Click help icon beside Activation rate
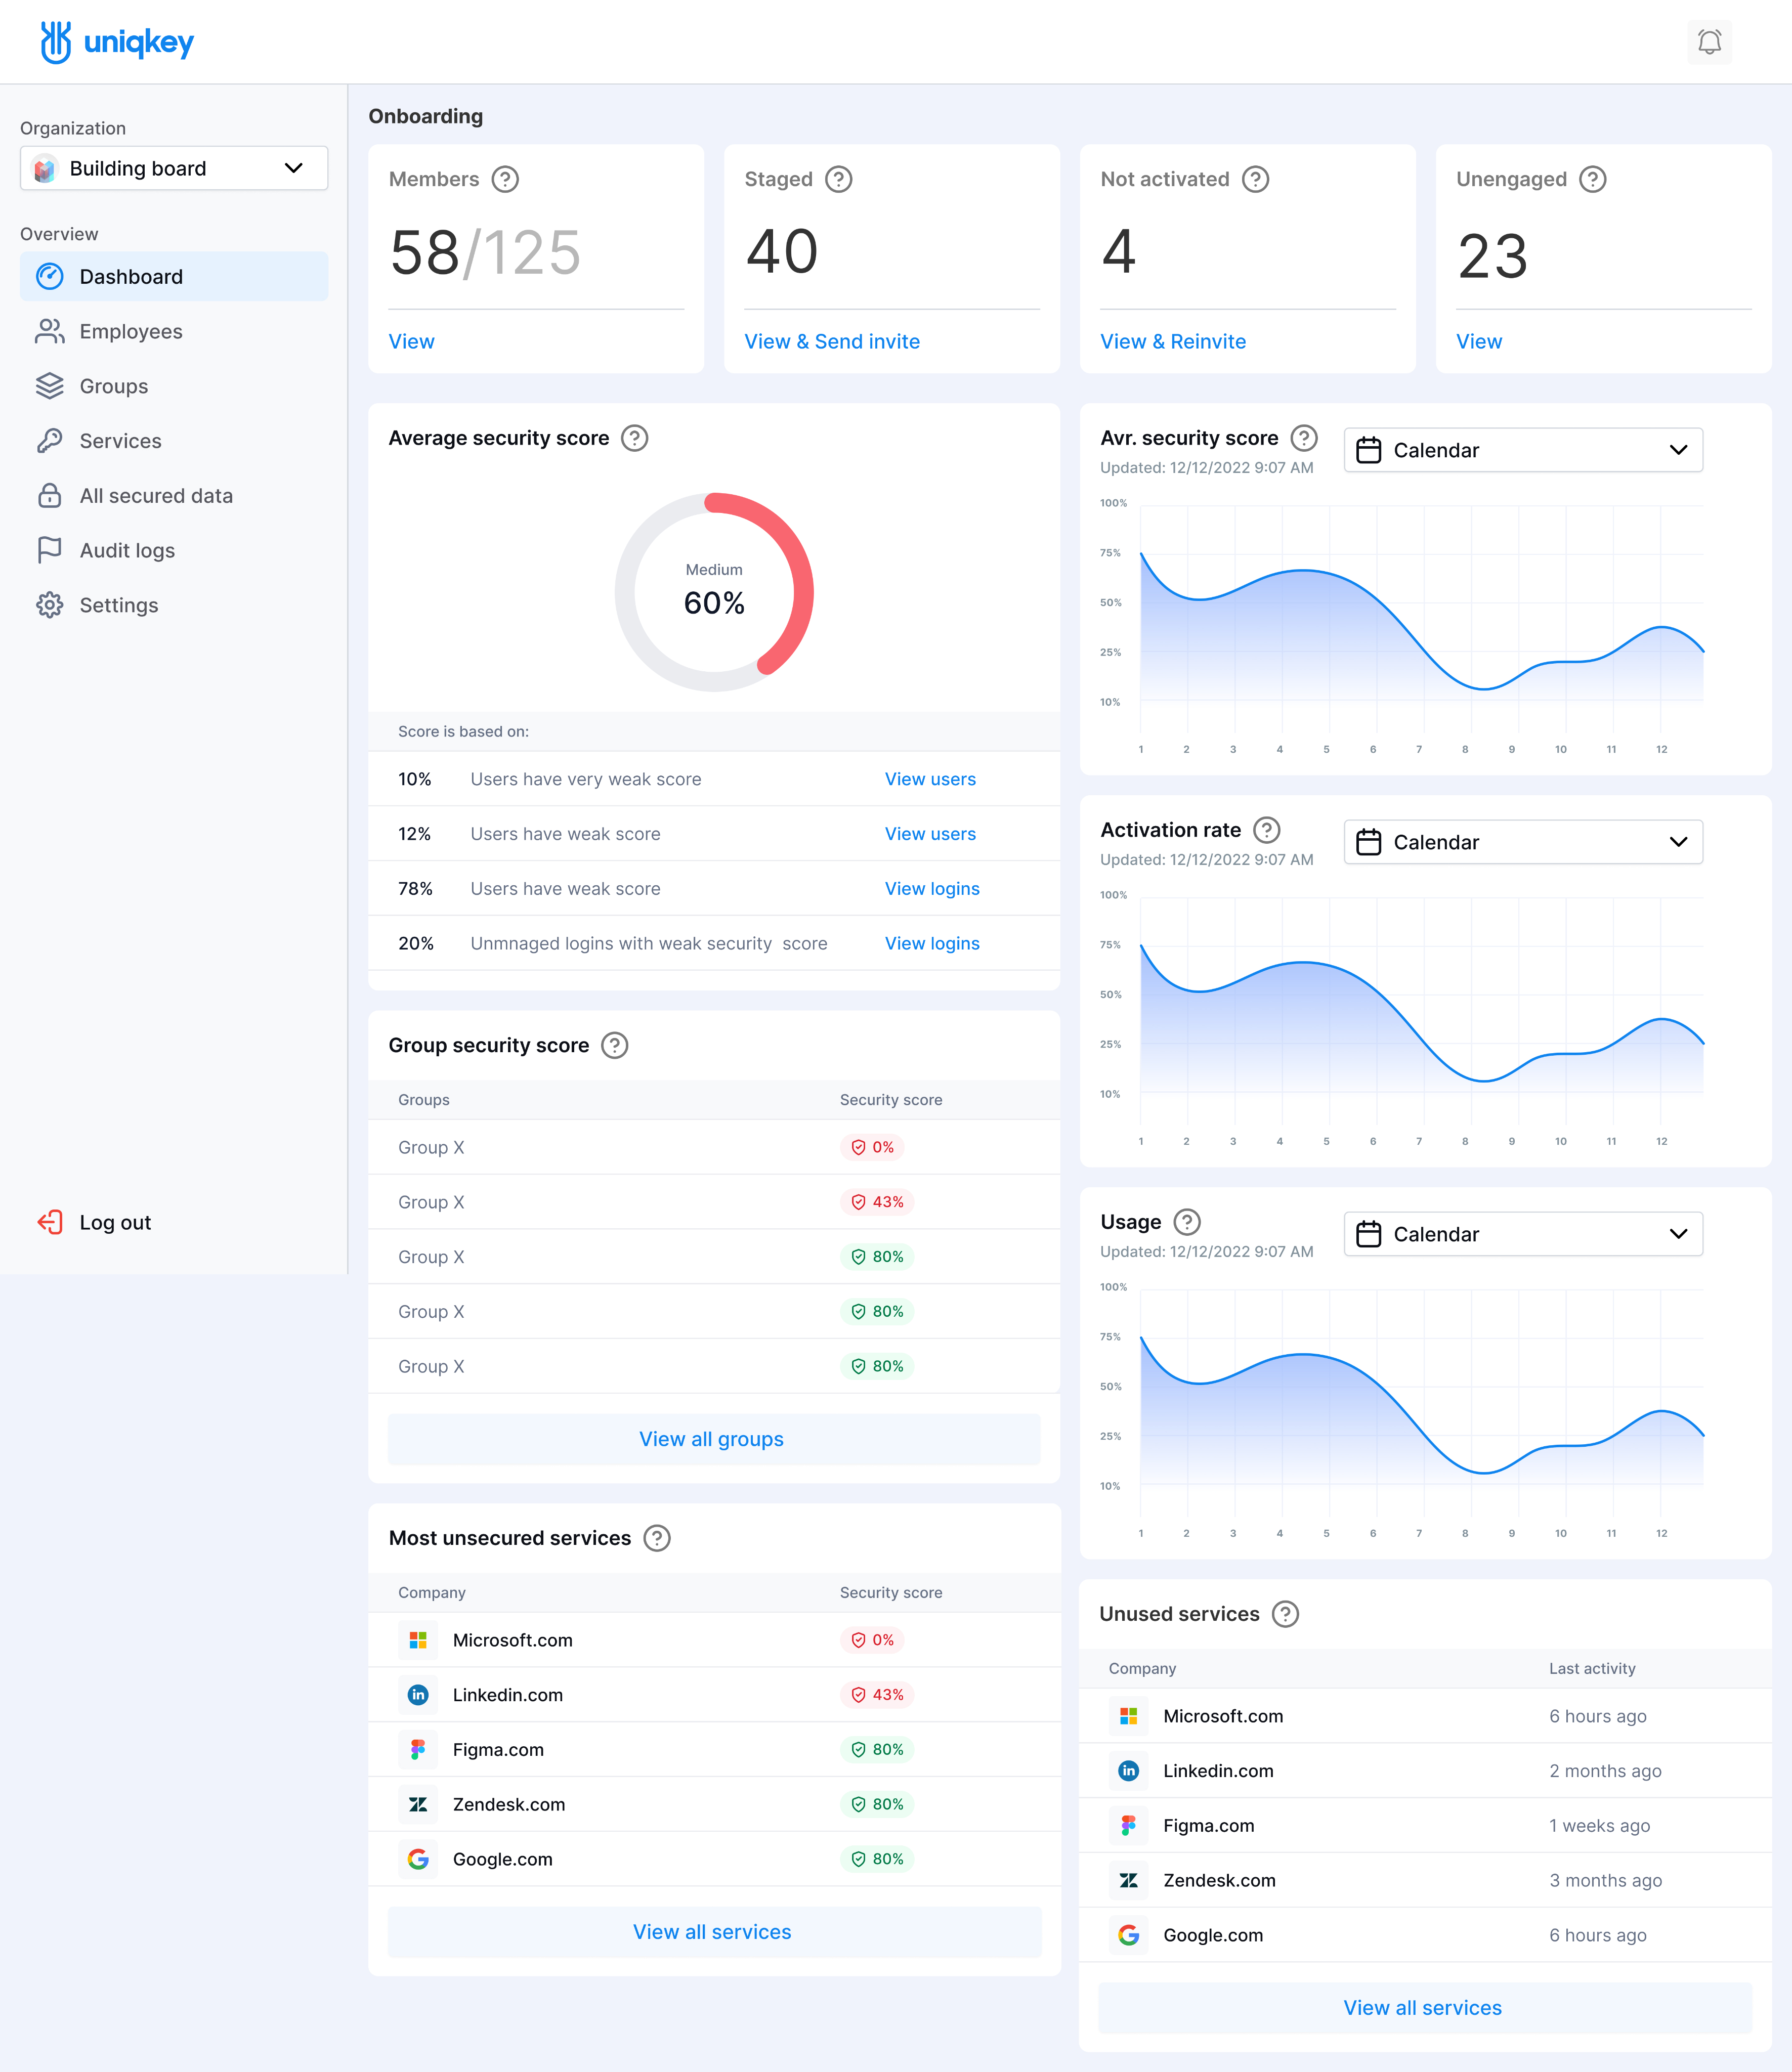1792x2072 pixels. [x=1267, y=830]
